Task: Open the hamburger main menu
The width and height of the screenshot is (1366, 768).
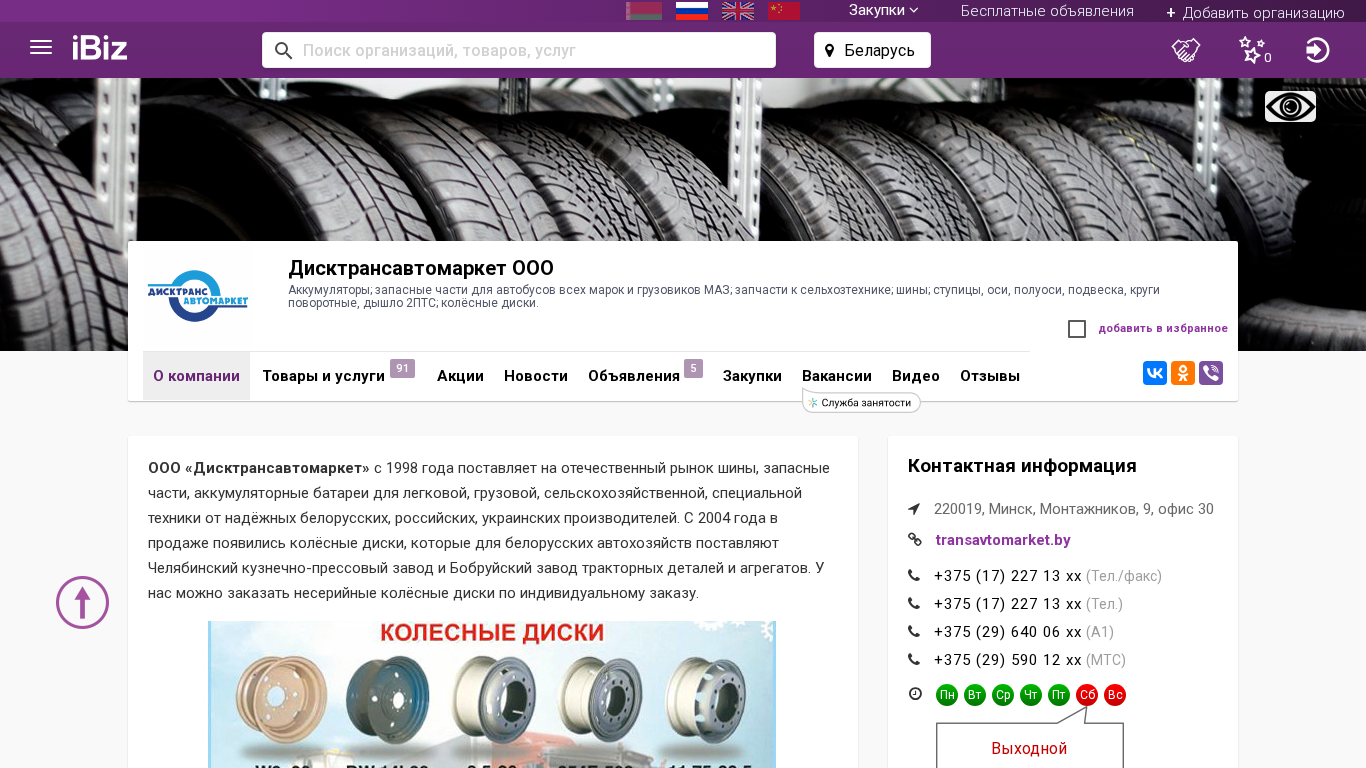Action: (x=41, y=47)
